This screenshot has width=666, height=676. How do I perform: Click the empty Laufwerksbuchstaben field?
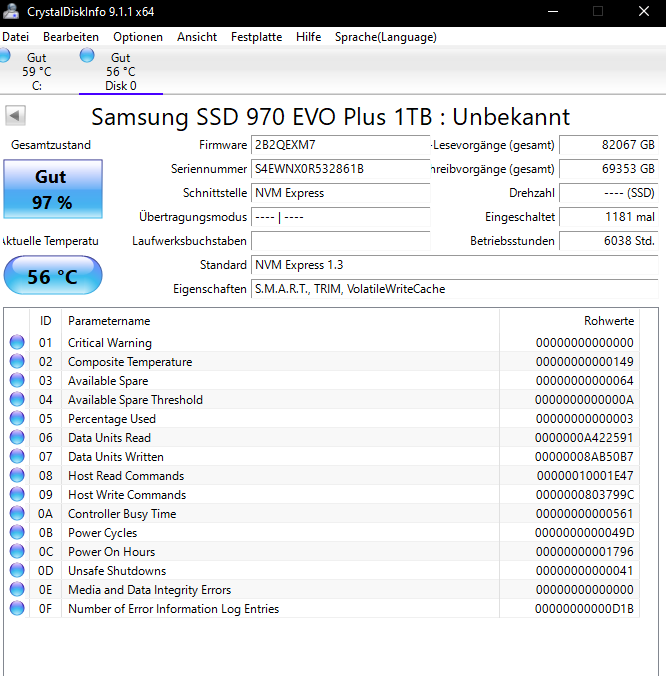[341, 241]
